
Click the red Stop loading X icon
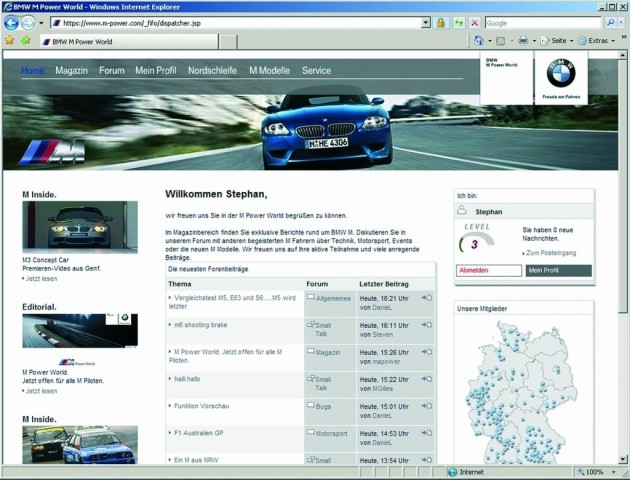(x=475, y=23)
